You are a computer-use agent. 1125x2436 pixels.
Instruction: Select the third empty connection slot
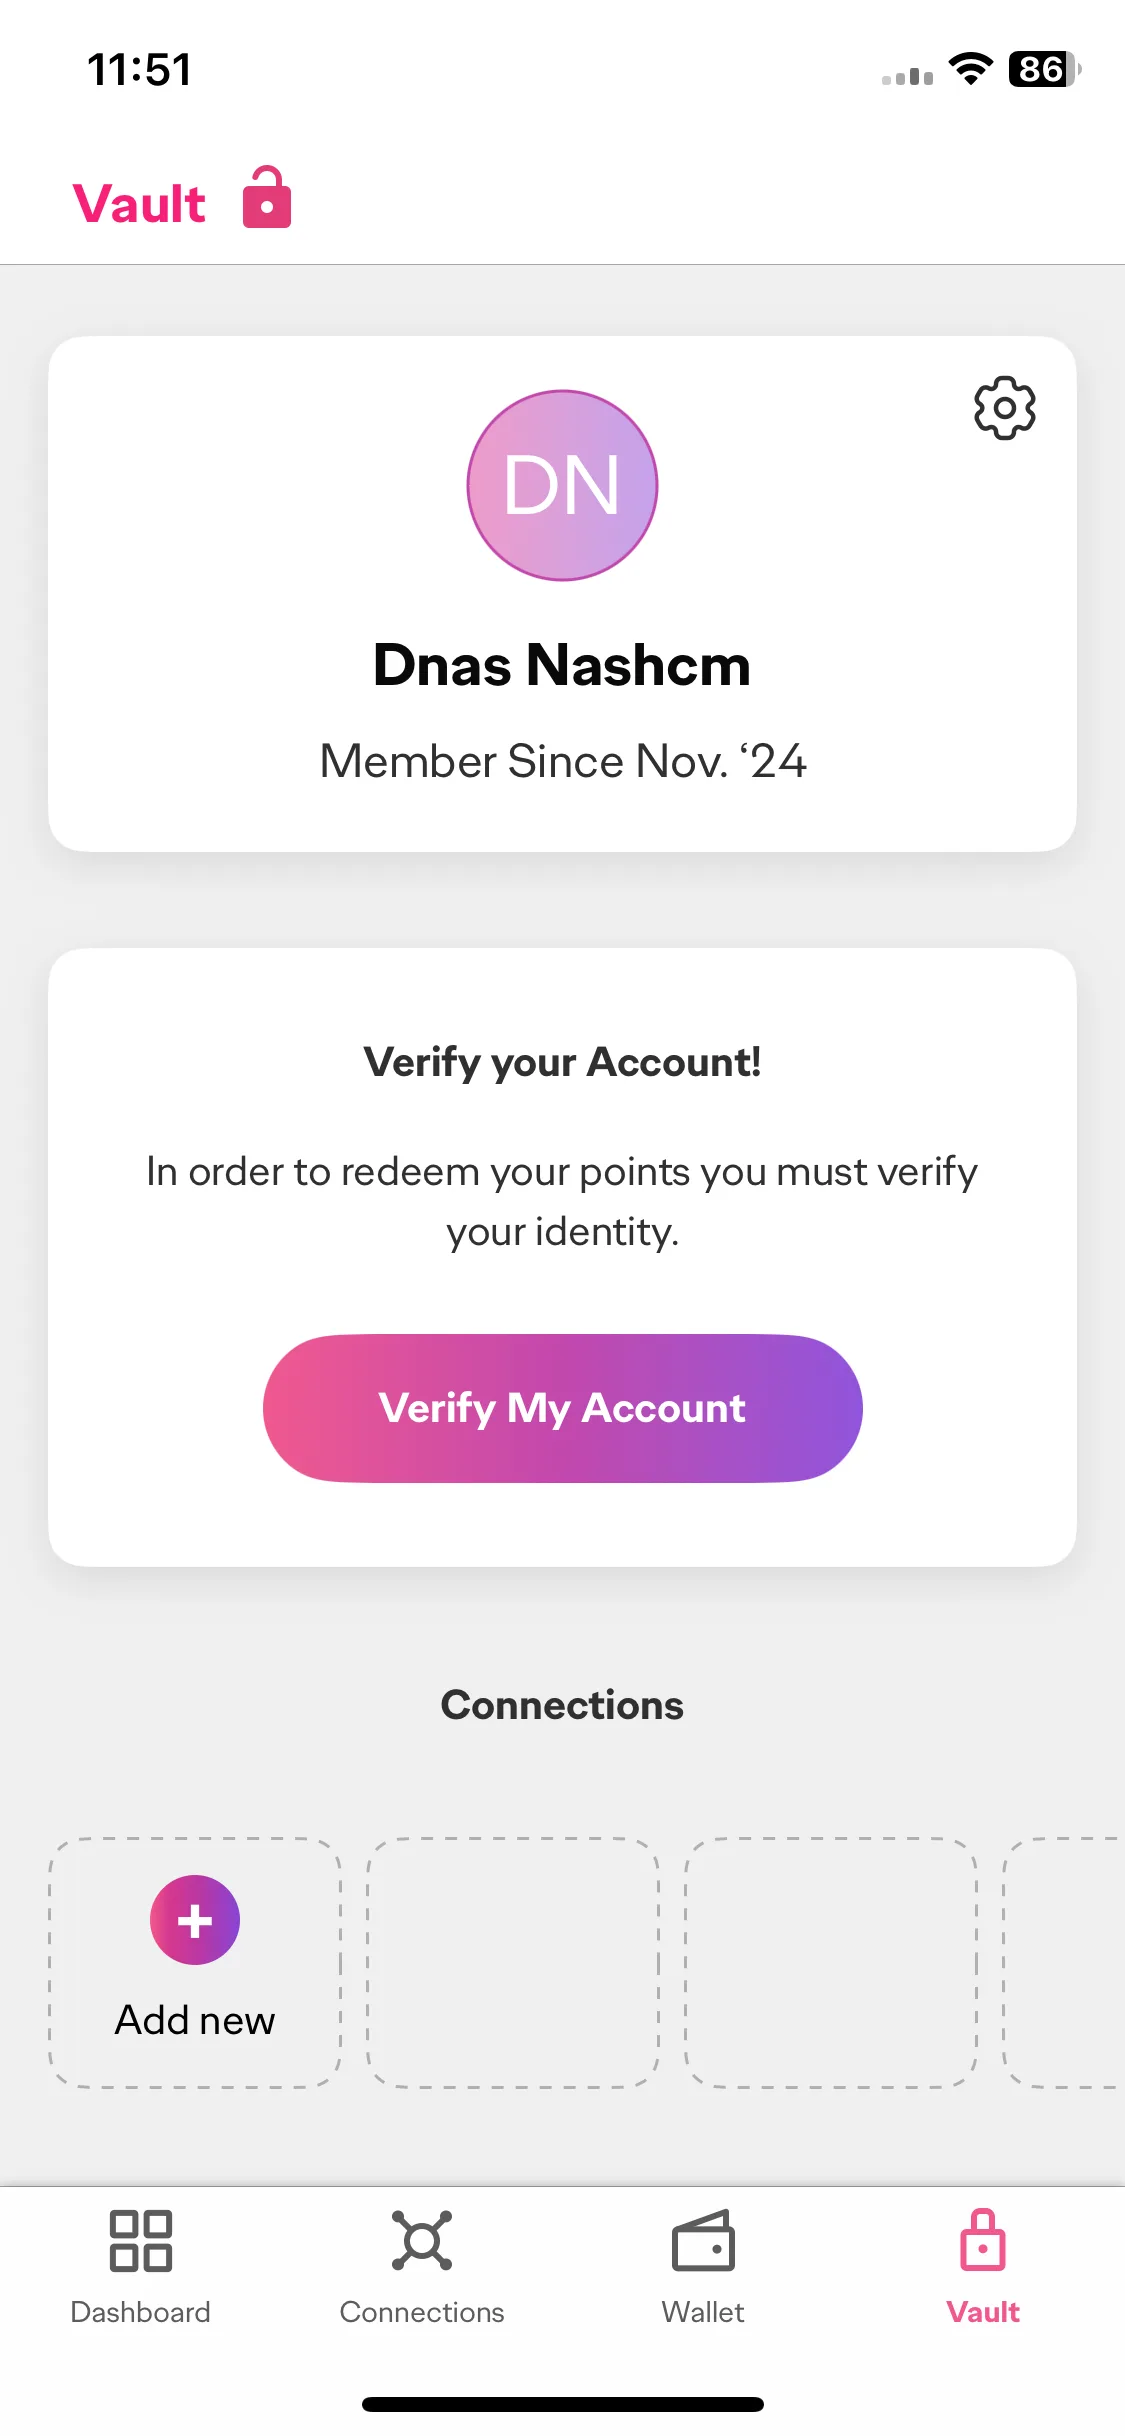[831, 1963]
